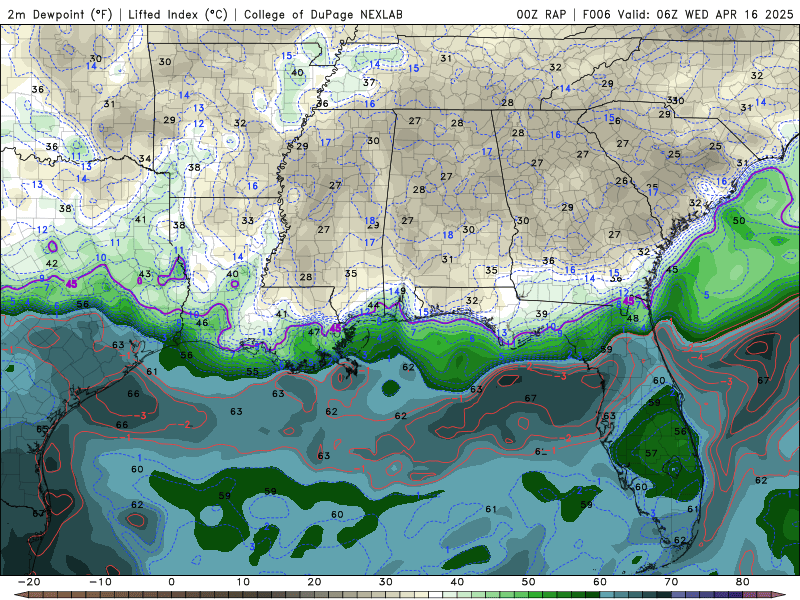Click the 40 label below the colorbar
This screenshot has height=600, width=800.
pyautogui.click(x=457, y=582)
